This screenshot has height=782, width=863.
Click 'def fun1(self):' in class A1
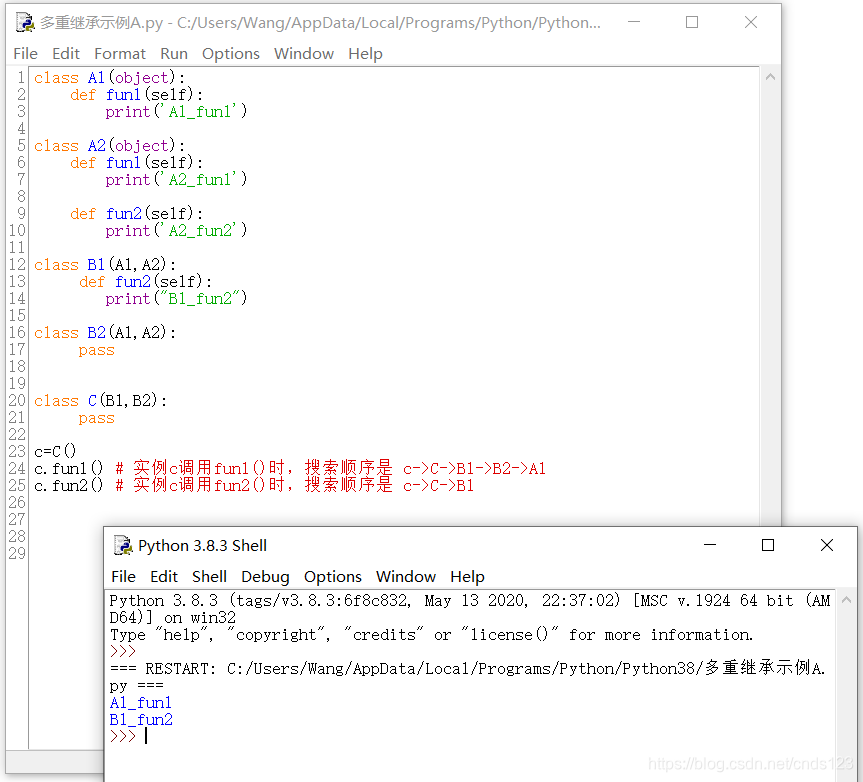(x=136, y=95)
